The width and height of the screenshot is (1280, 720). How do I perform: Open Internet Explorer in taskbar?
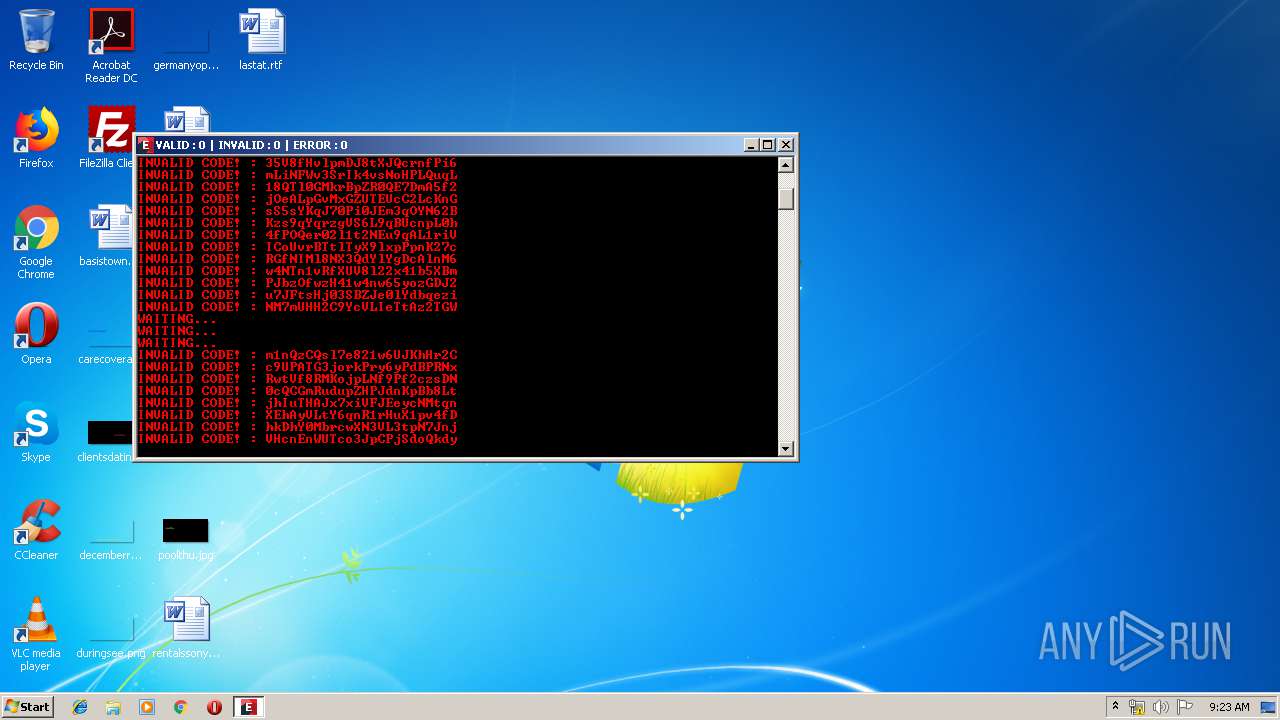[x=80, y=707]
